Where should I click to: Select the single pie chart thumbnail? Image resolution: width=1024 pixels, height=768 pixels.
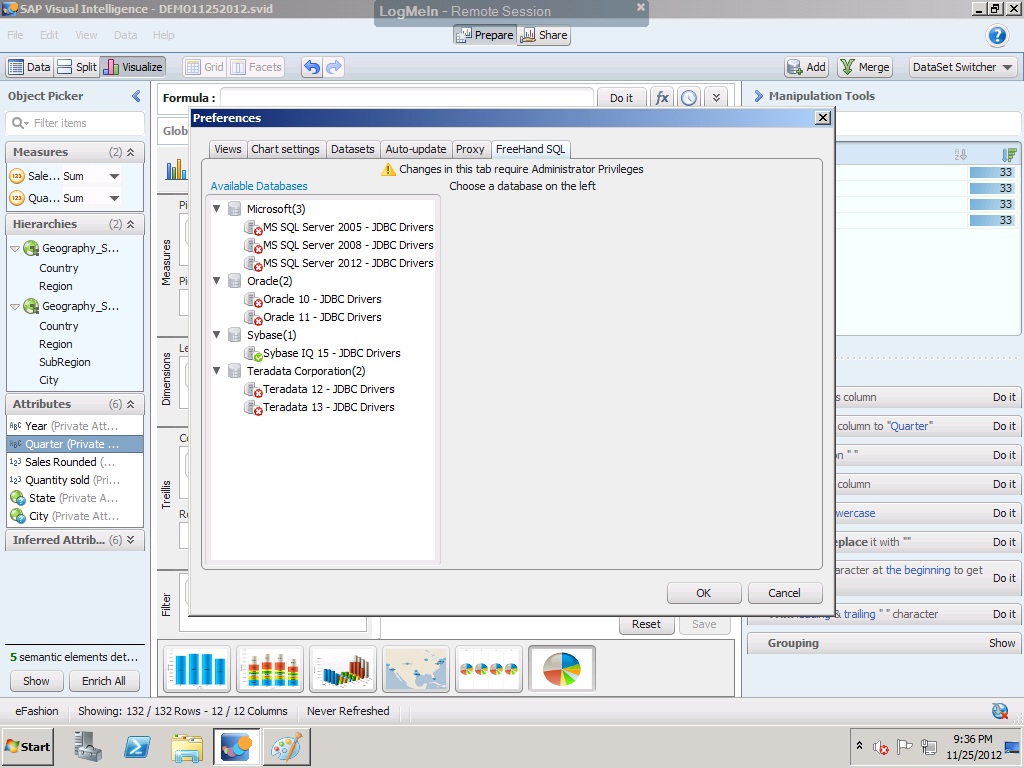(562, 669)
